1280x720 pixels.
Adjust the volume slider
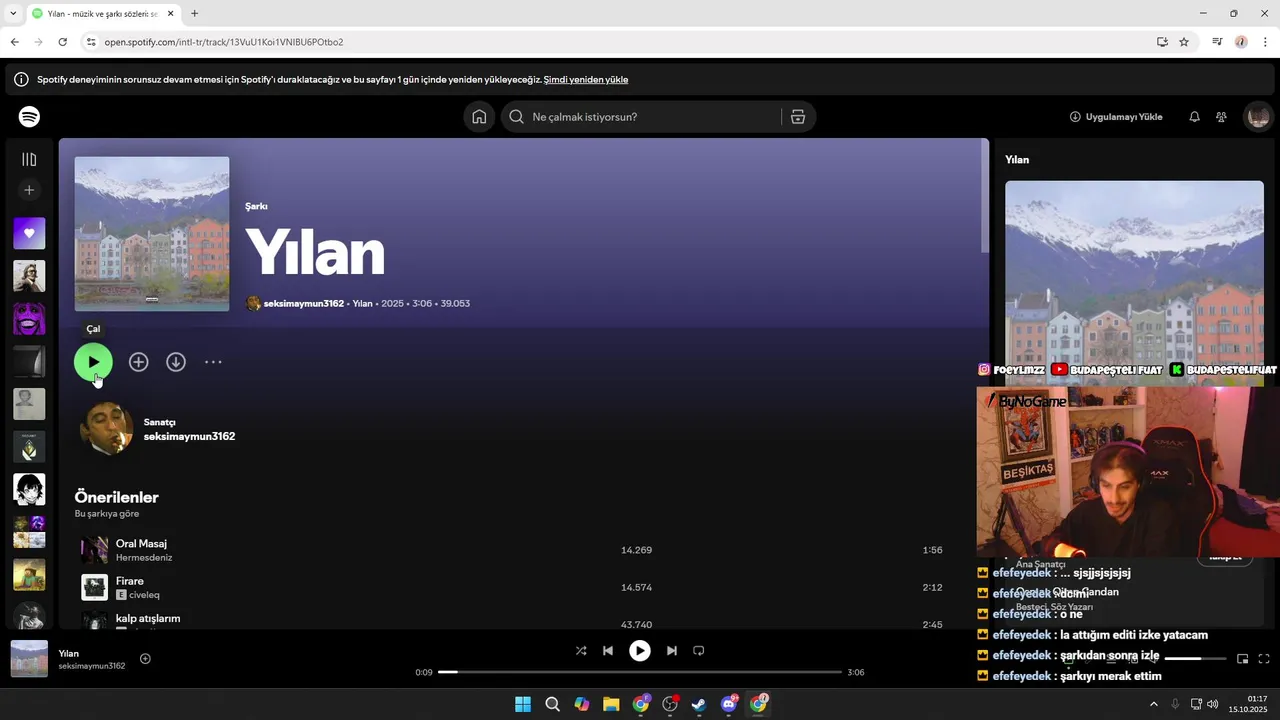[x=1196, y=659]
